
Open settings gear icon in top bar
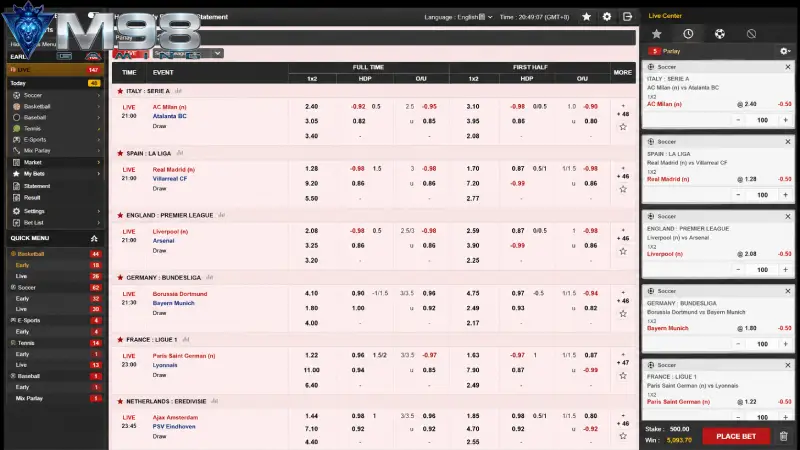[607, 17]
